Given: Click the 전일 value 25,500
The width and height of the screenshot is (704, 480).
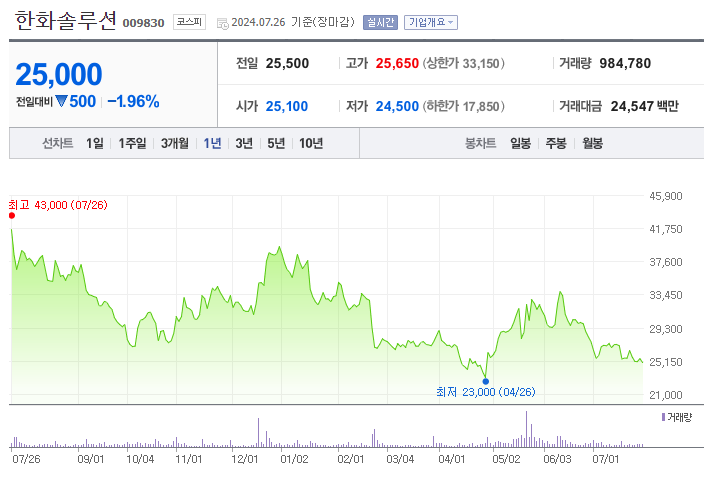Looking at the screenshot, I should pos(287,63).
